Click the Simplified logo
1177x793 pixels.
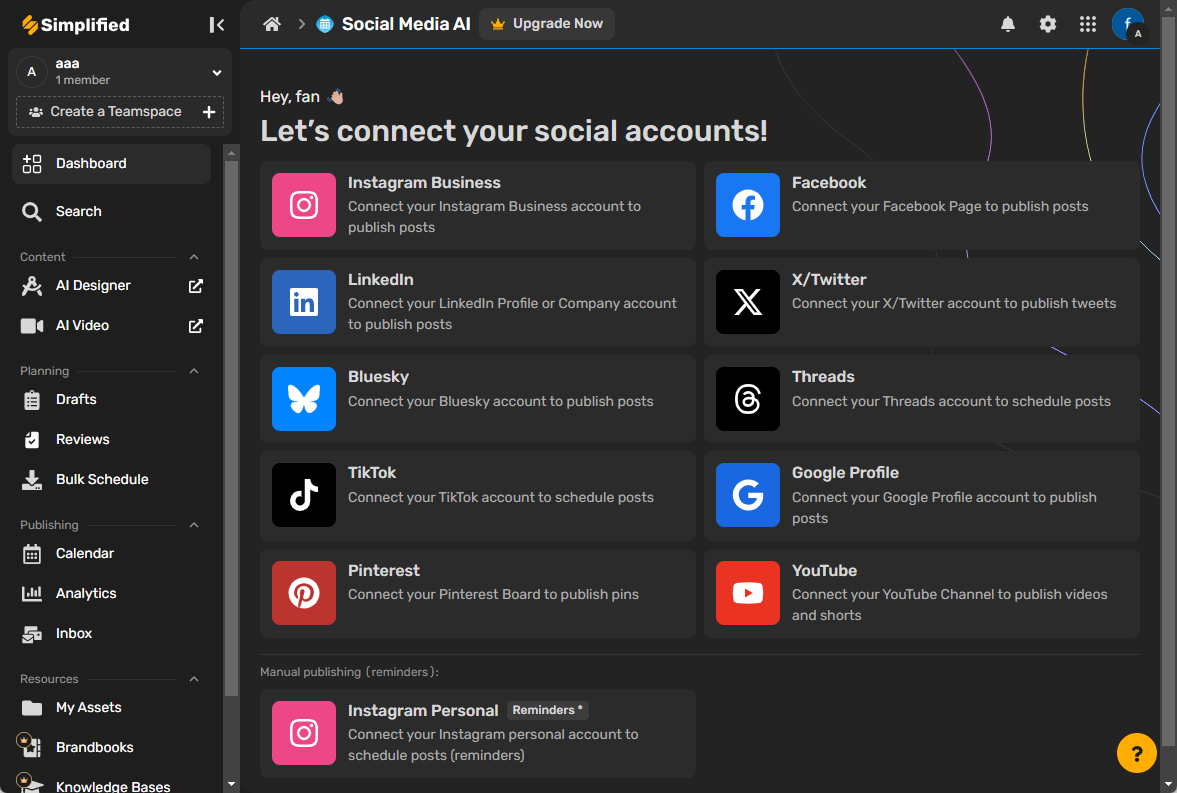75,25
